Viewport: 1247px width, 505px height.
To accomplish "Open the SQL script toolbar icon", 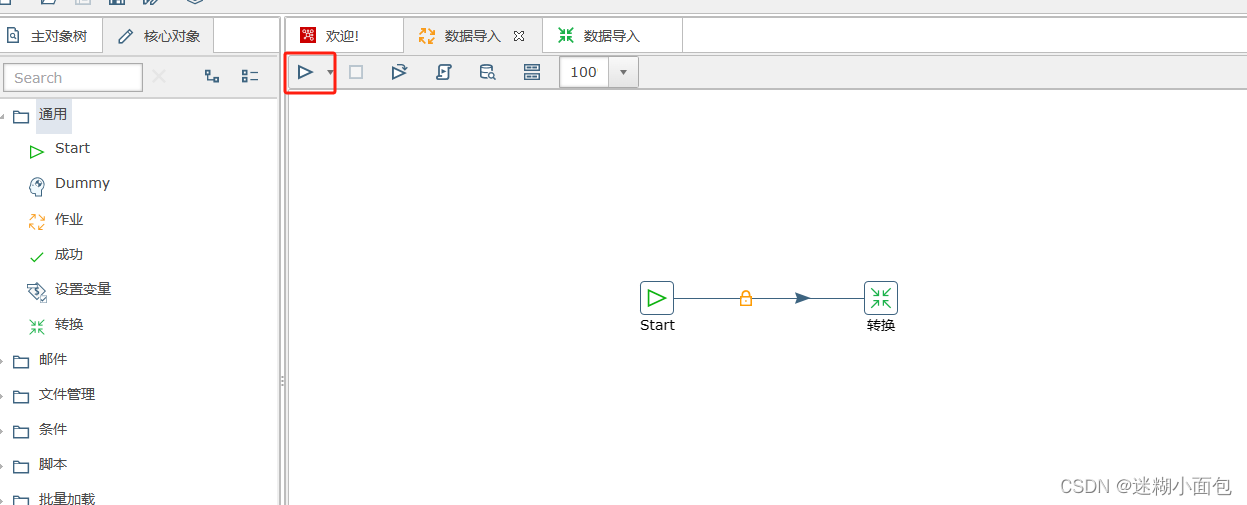I will 444,72.
